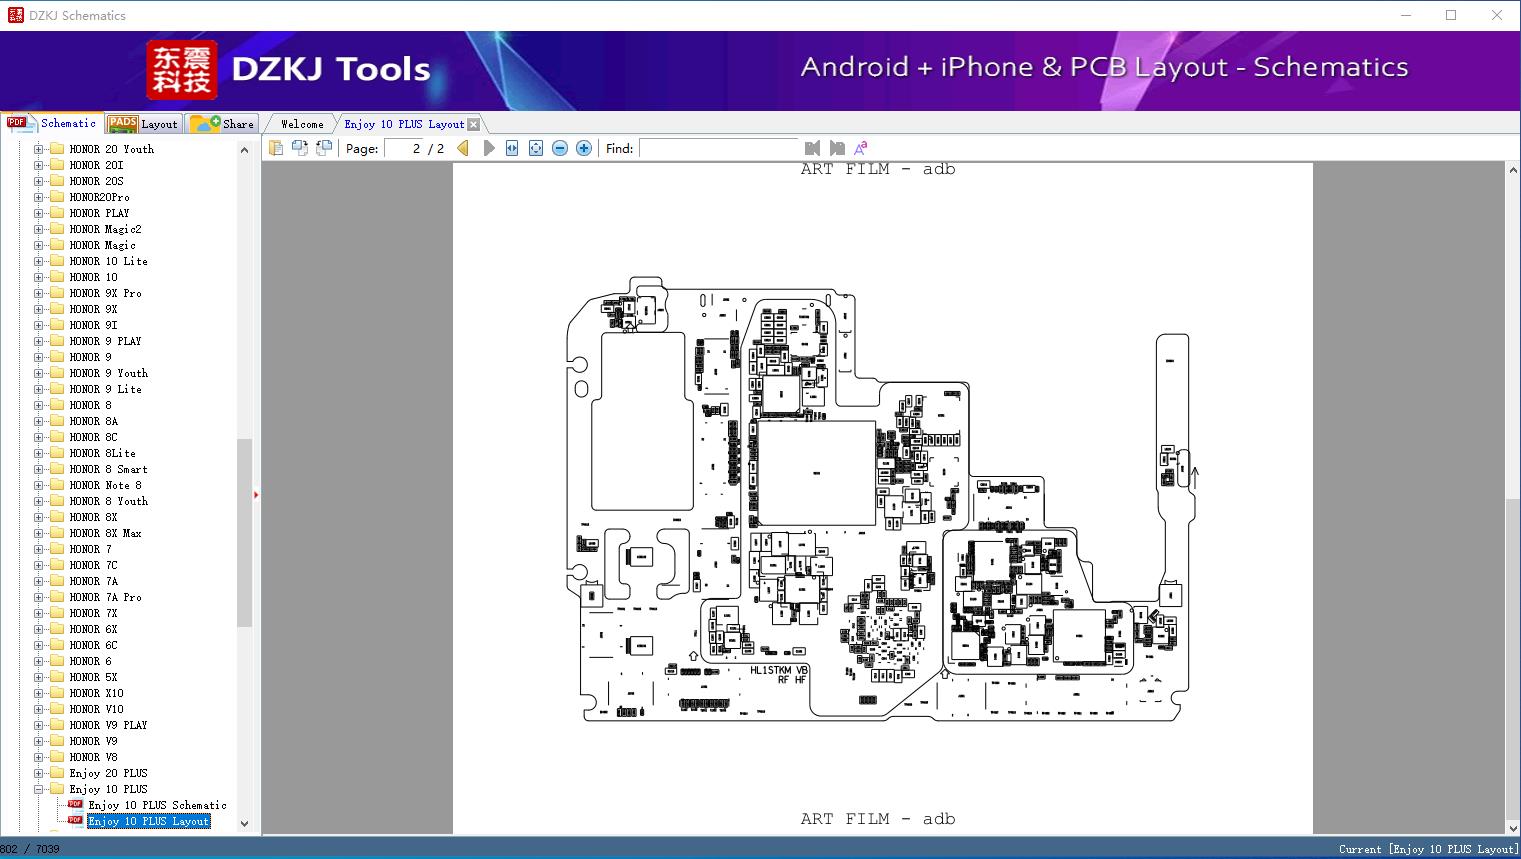Viewport: 1521px width, 859px height.
Task: Maximize the DZKJ Schematics window
Action: 1451,15
